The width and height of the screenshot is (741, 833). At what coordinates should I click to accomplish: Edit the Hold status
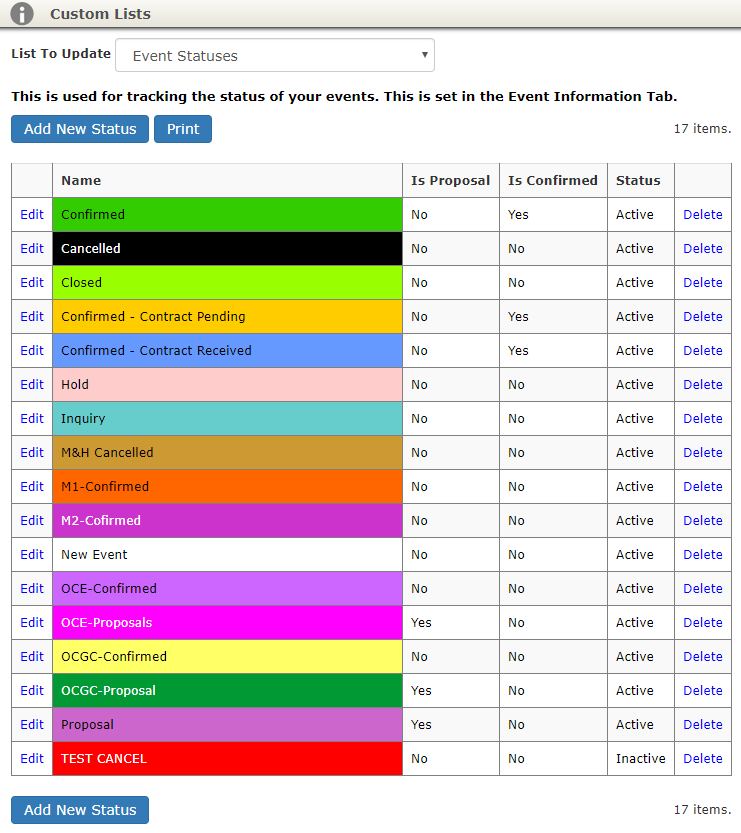(x=32, y=385)
